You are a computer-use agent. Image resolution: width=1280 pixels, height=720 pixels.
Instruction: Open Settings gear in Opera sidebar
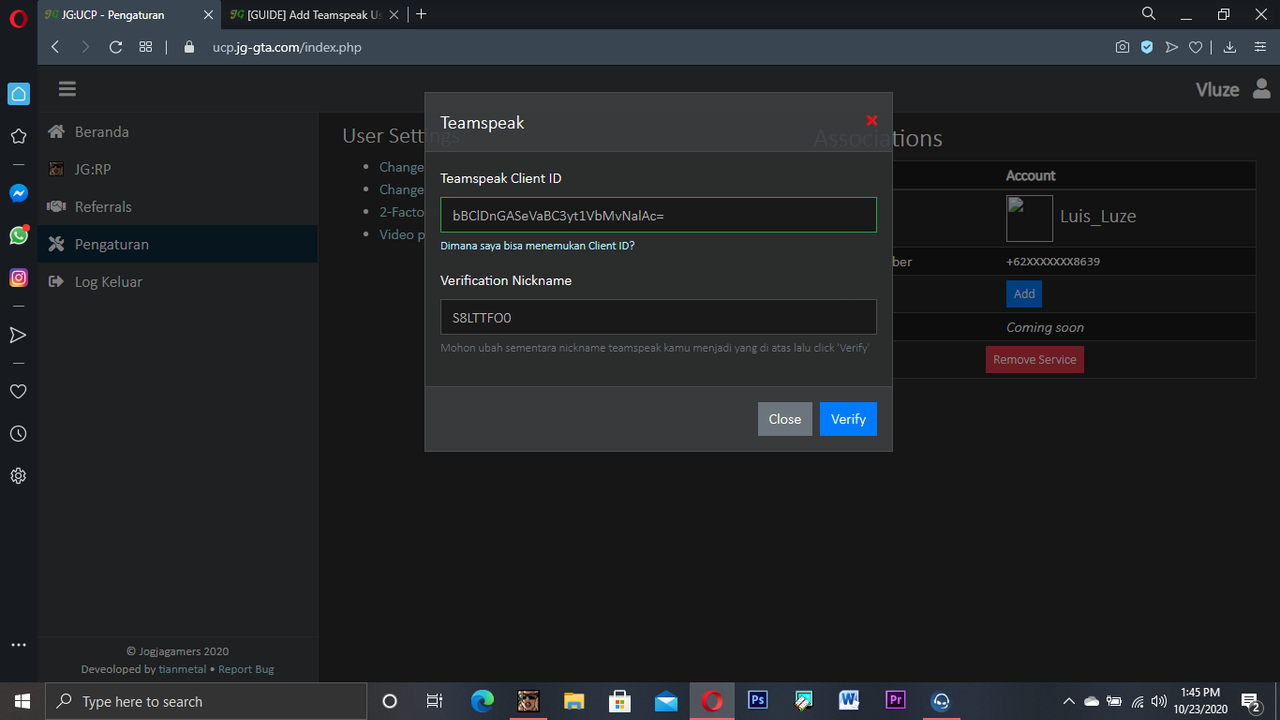click(x=18, y=476)
